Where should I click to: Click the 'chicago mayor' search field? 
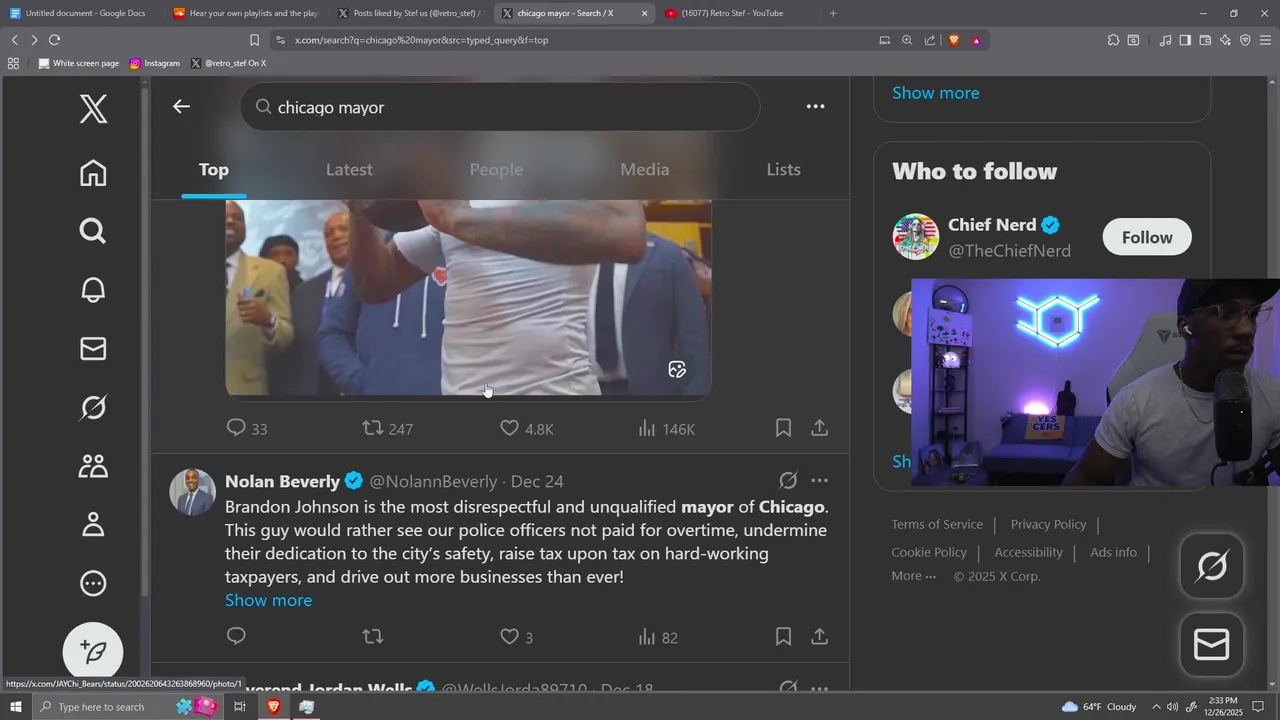click(500, 107)
